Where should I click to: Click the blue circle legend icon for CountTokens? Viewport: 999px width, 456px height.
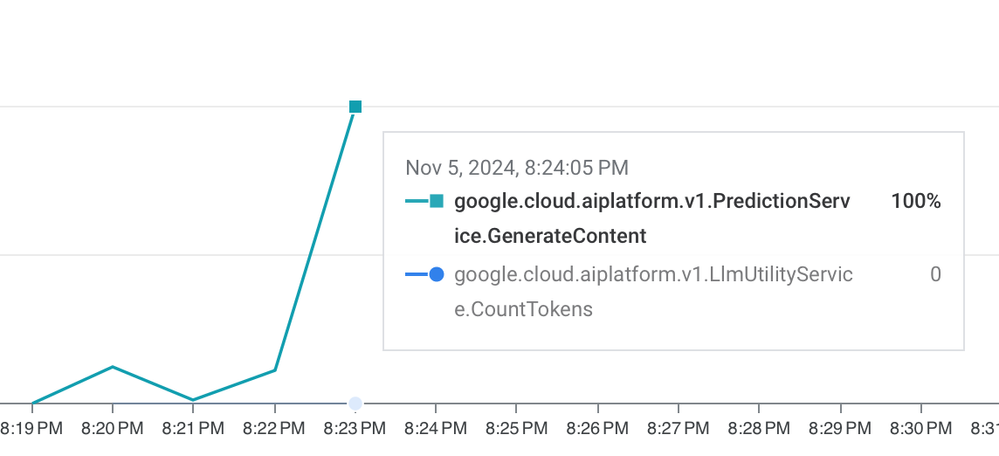pos(436,274)
